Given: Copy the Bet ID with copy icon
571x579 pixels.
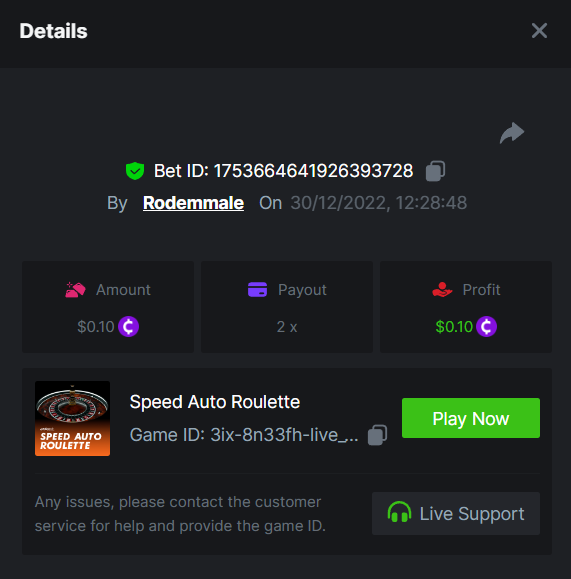Looking at the screenshot, I should pos(435,171).
